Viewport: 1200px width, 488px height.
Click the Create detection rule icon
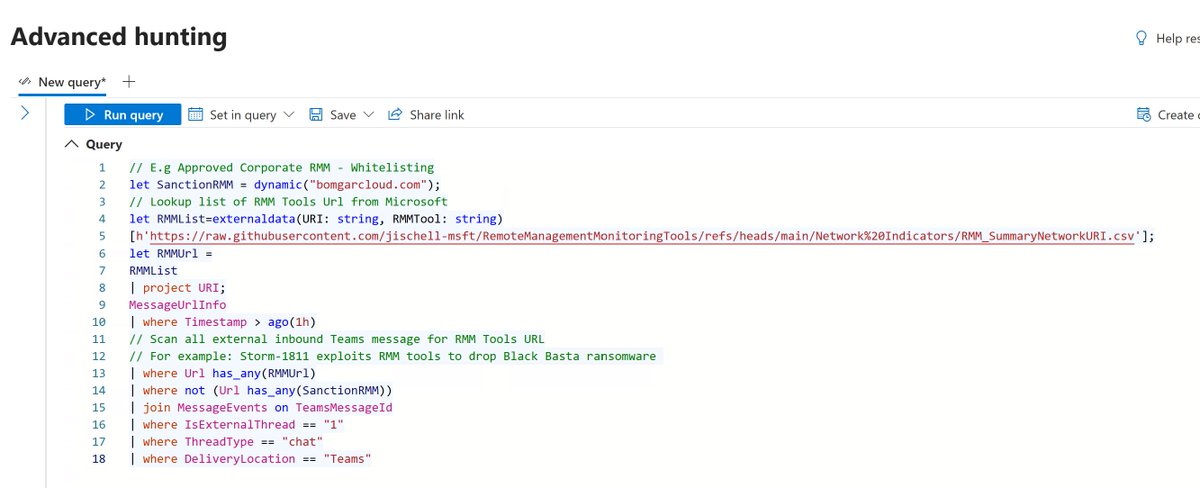pos(1143,115)
